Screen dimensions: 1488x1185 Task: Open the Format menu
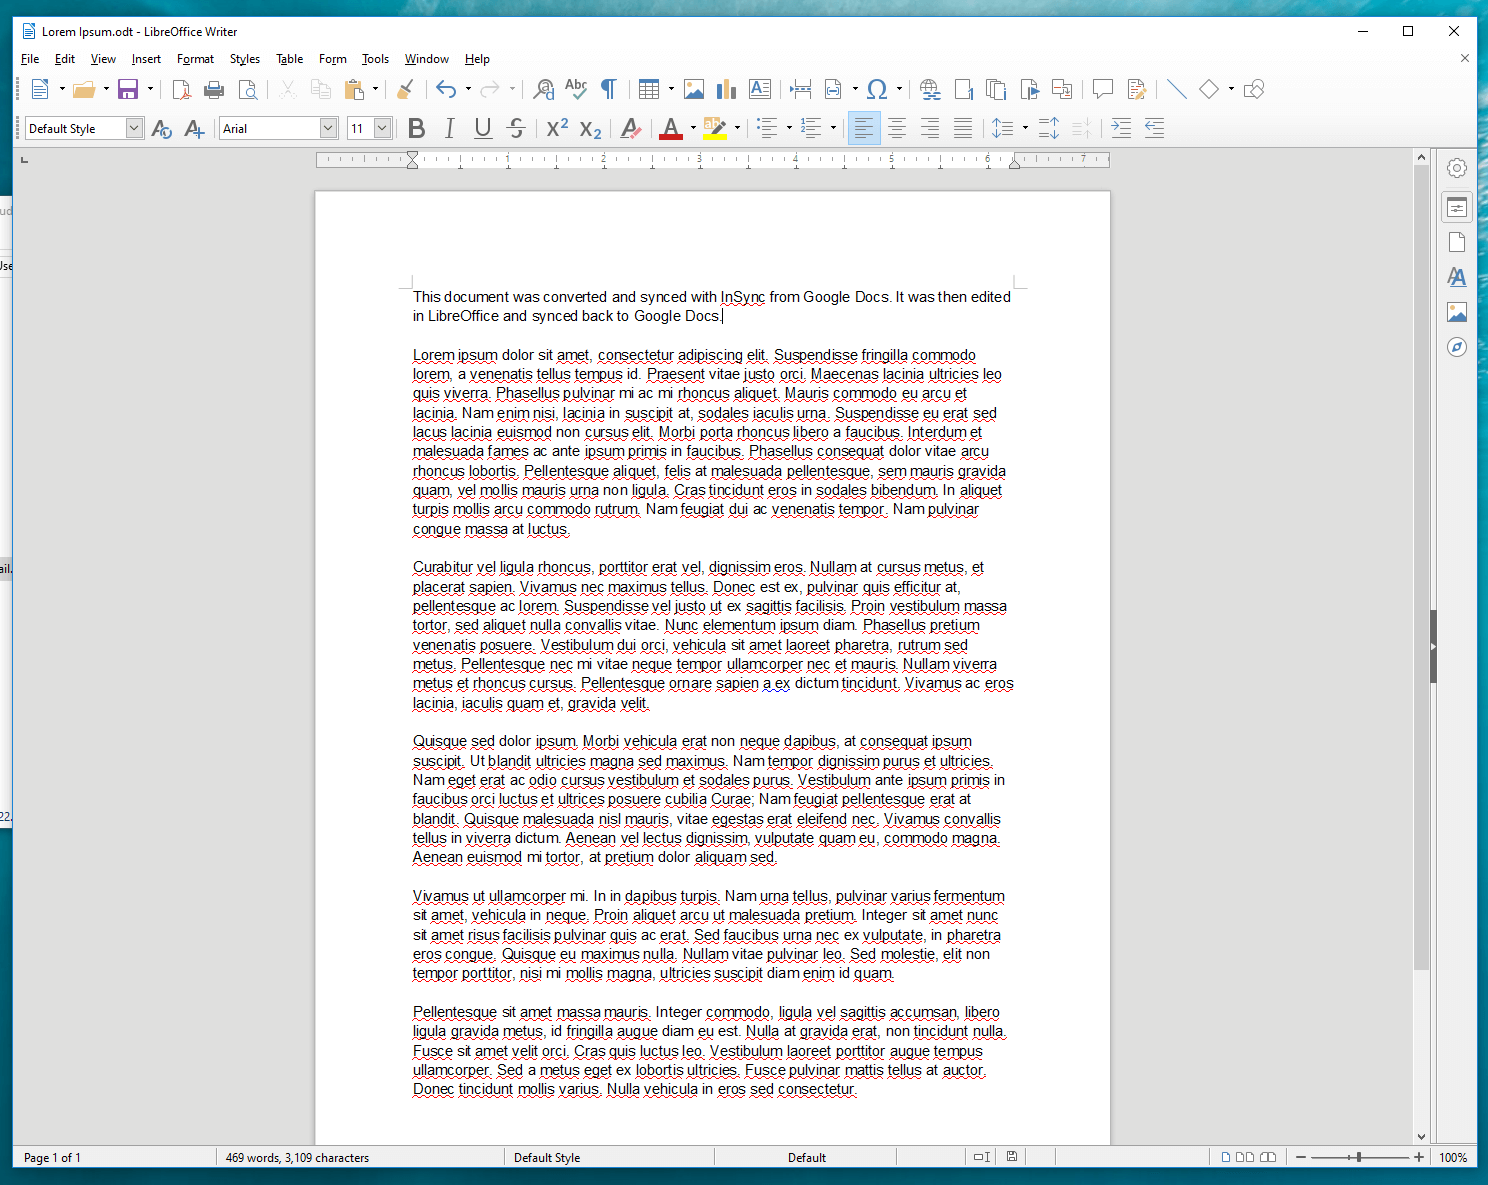(x=195, y=59)
